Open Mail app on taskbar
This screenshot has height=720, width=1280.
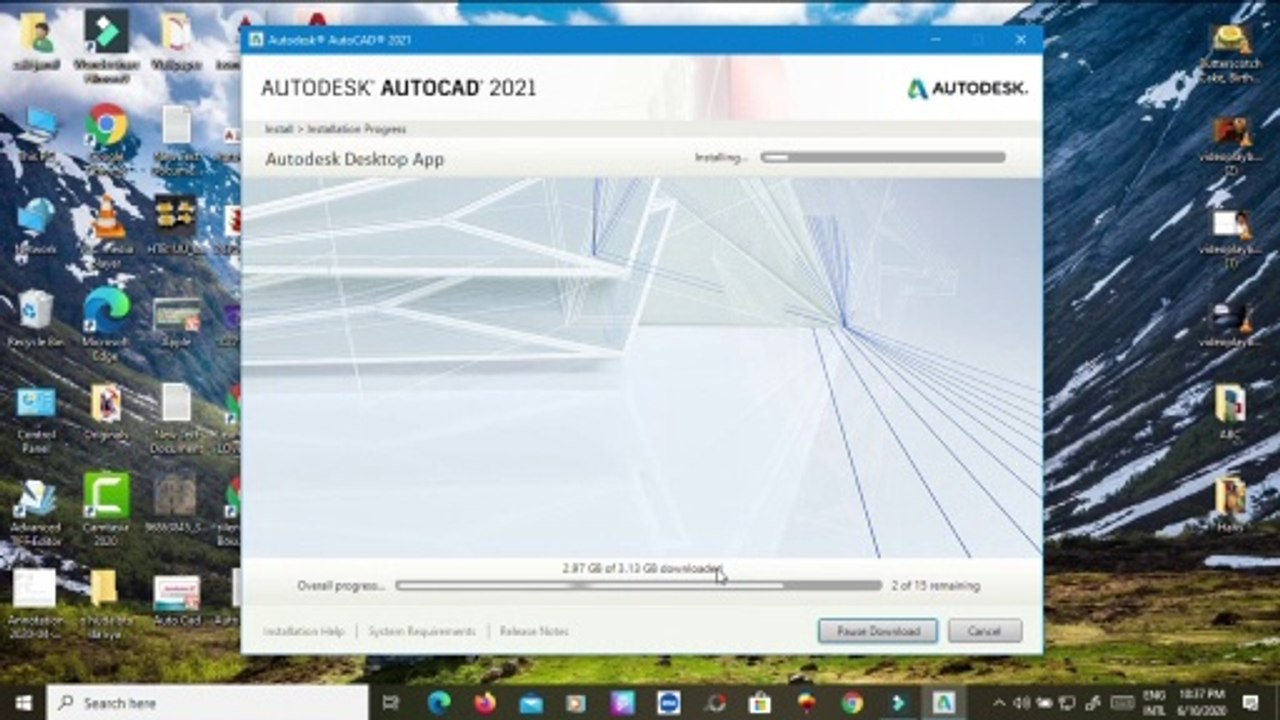[531, 703]
